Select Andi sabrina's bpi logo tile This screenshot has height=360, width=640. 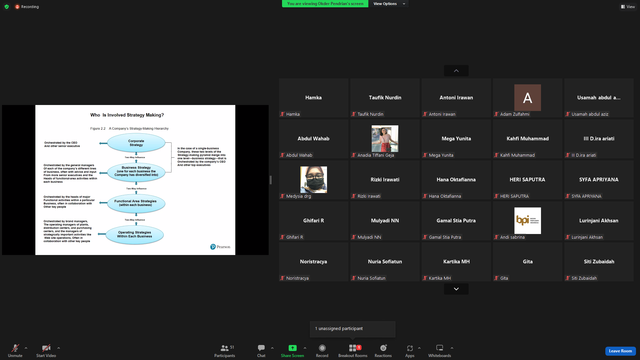tap(527, 221)
